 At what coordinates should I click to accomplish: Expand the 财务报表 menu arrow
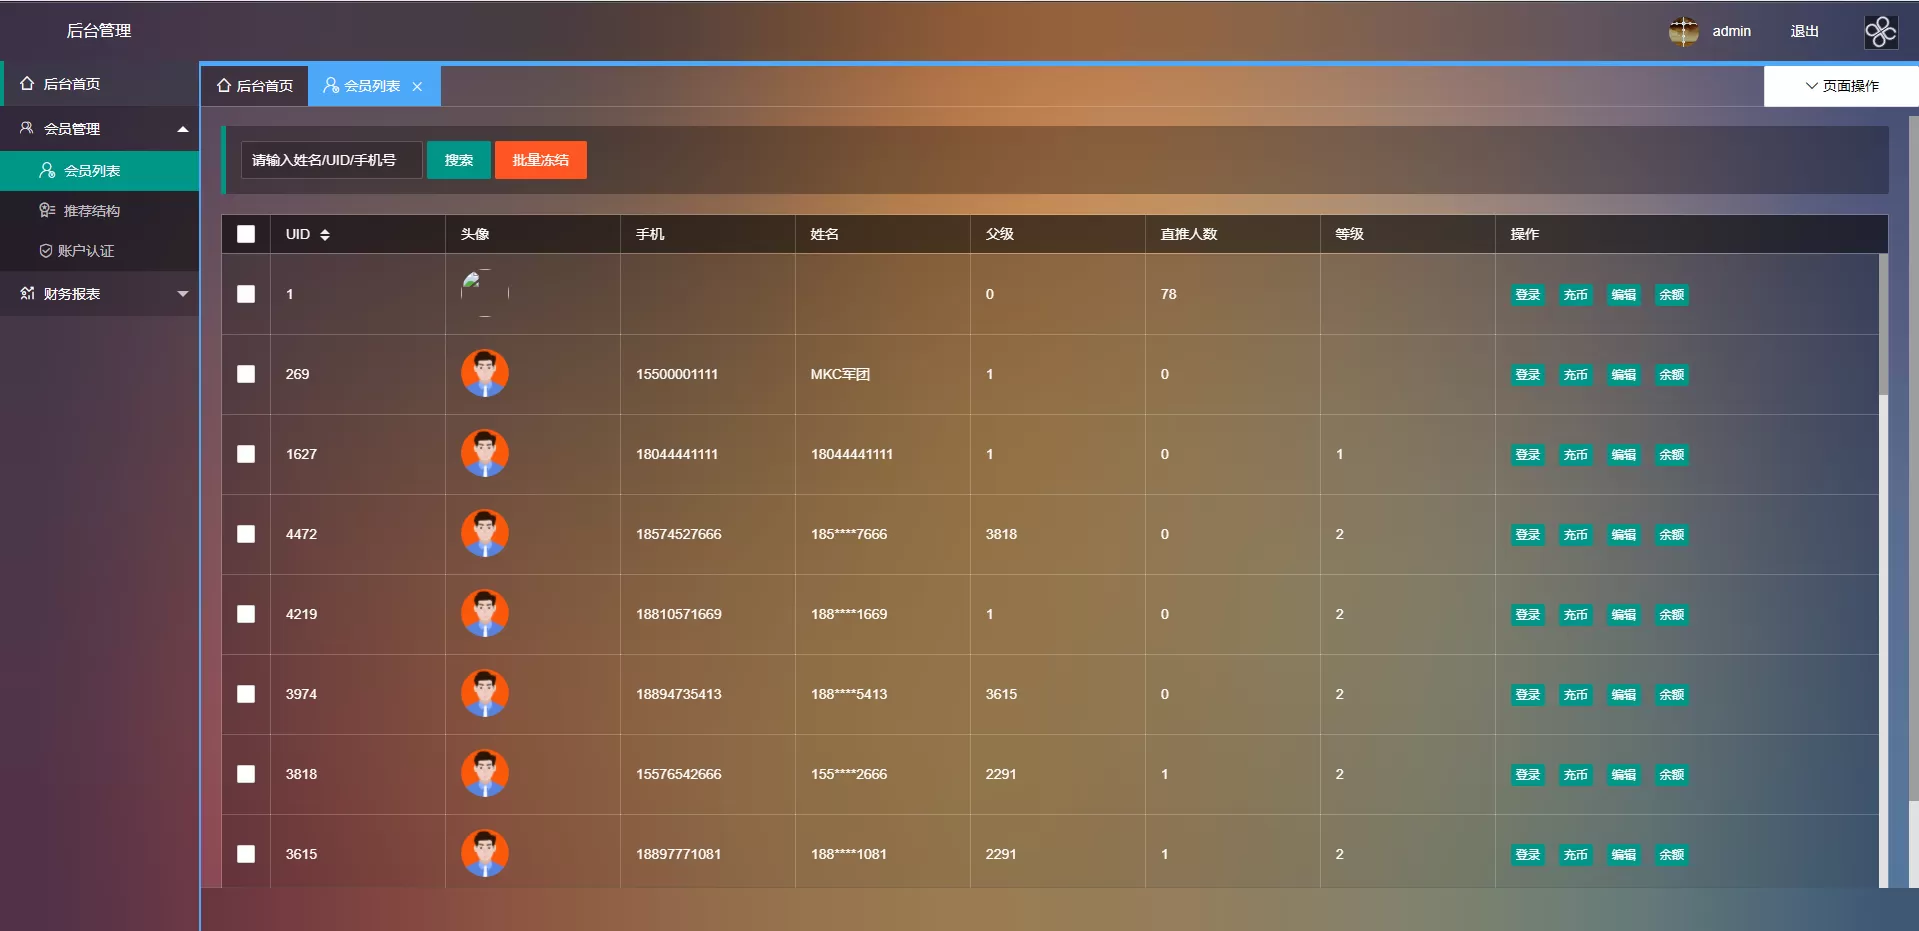point(182,294)
